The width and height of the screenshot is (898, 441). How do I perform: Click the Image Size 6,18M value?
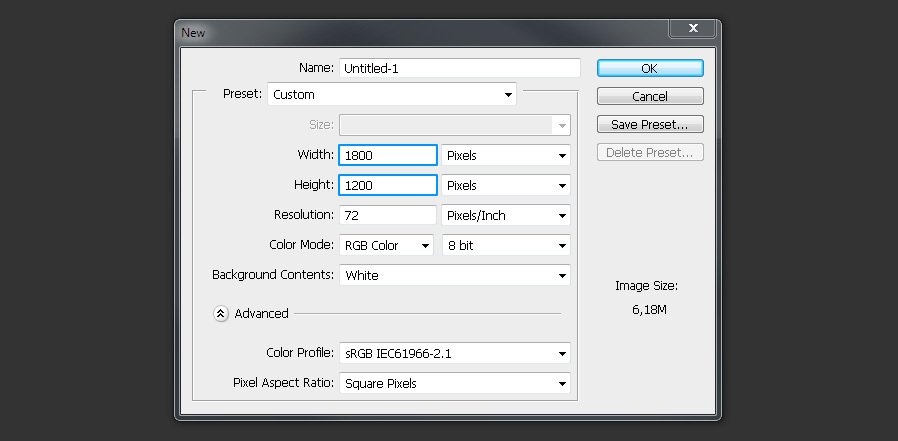click(x=649, y=310)
